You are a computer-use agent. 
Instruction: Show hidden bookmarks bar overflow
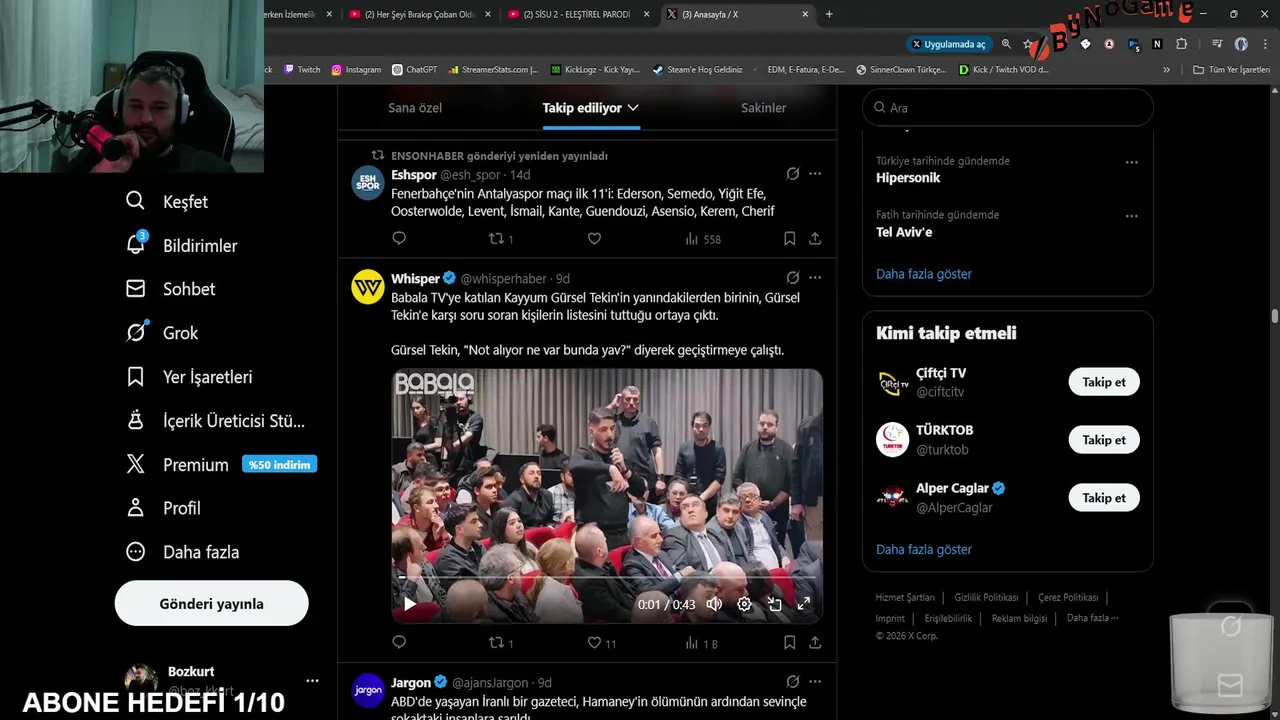pos(1166,70)
